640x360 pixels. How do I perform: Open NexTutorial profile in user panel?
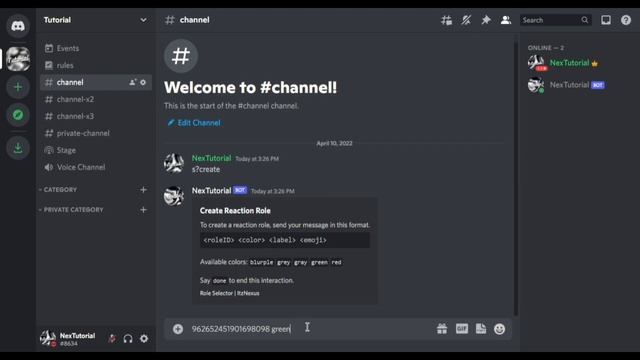(68, 339)
